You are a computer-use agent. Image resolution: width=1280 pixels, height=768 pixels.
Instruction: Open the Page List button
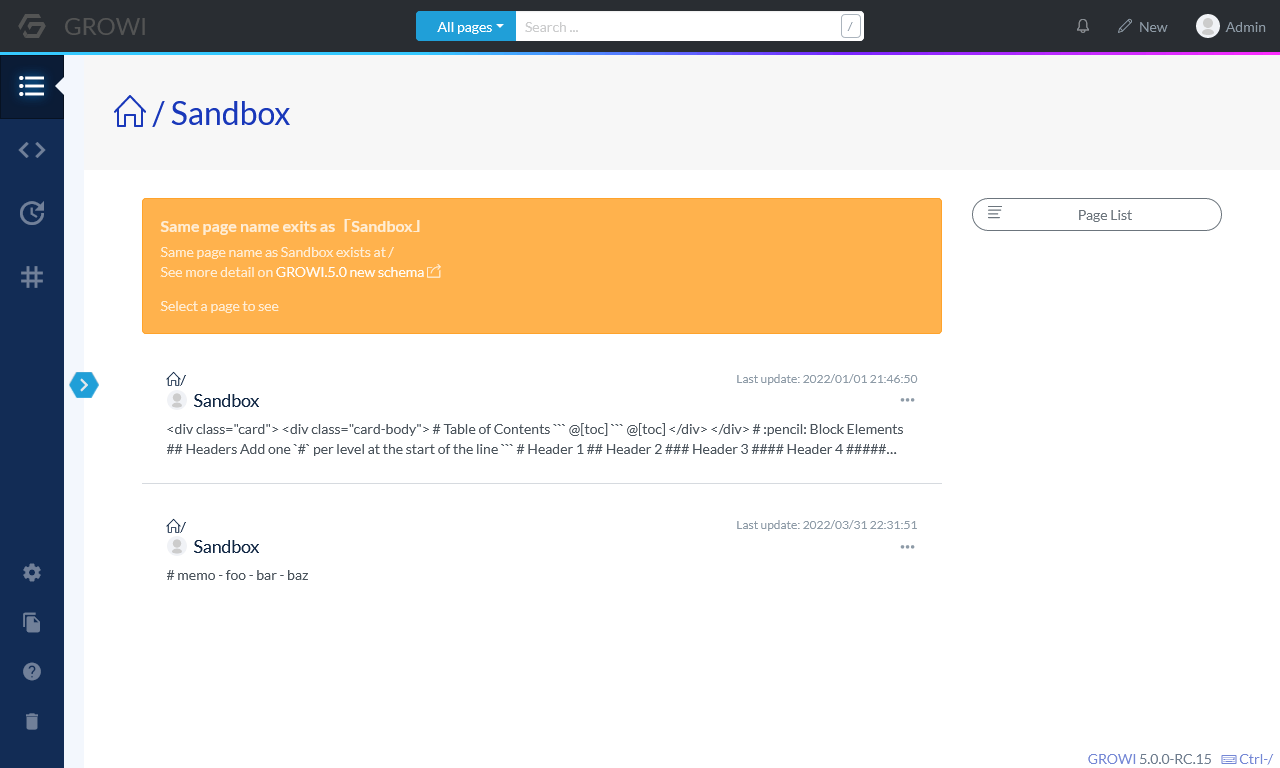pyautogui.click(x=1097, y=214)
